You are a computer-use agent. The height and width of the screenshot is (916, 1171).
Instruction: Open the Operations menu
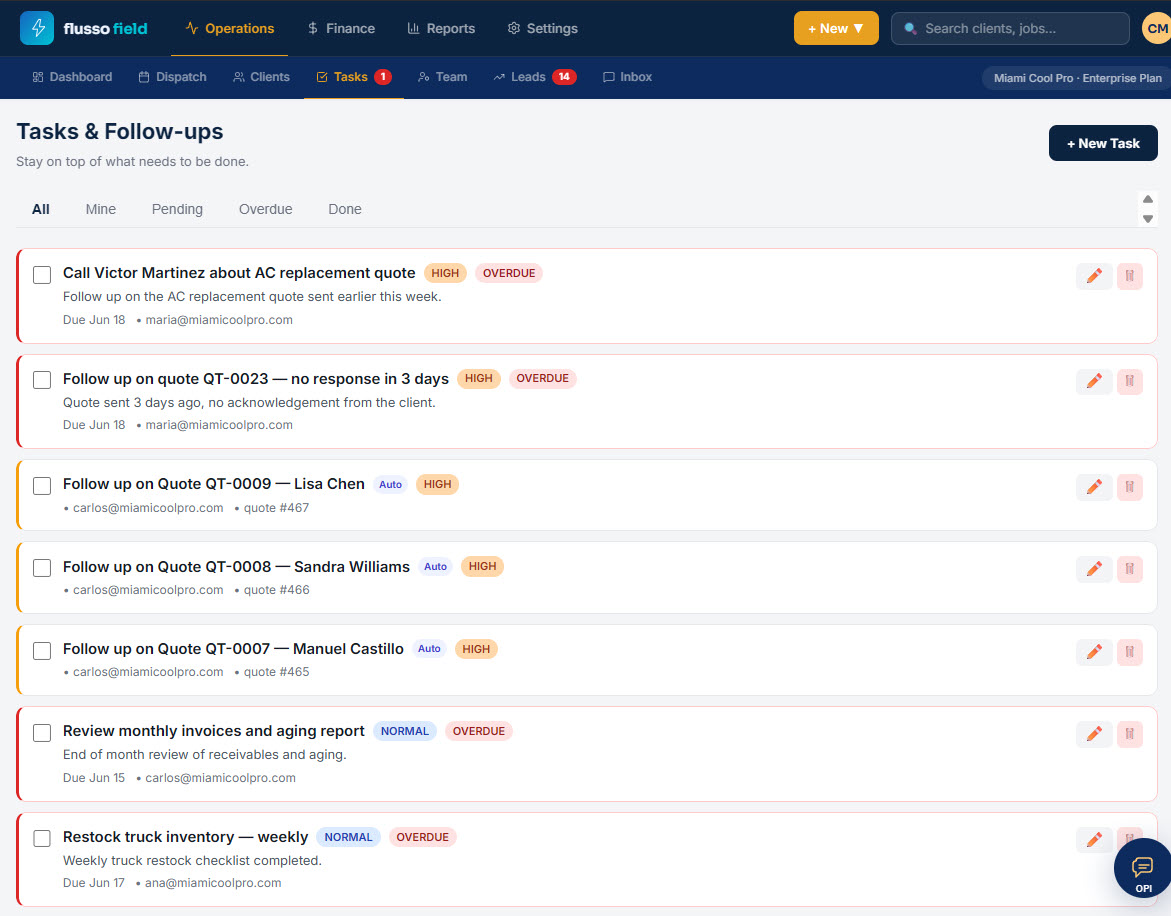(x=229, y=28)
